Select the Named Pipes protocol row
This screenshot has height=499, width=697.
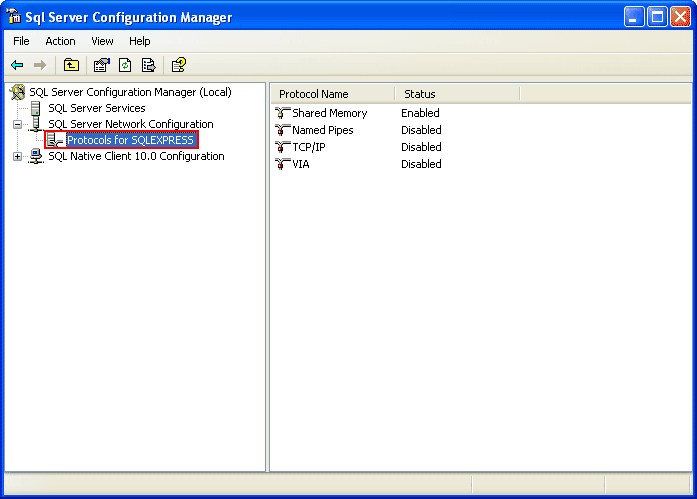322,130
